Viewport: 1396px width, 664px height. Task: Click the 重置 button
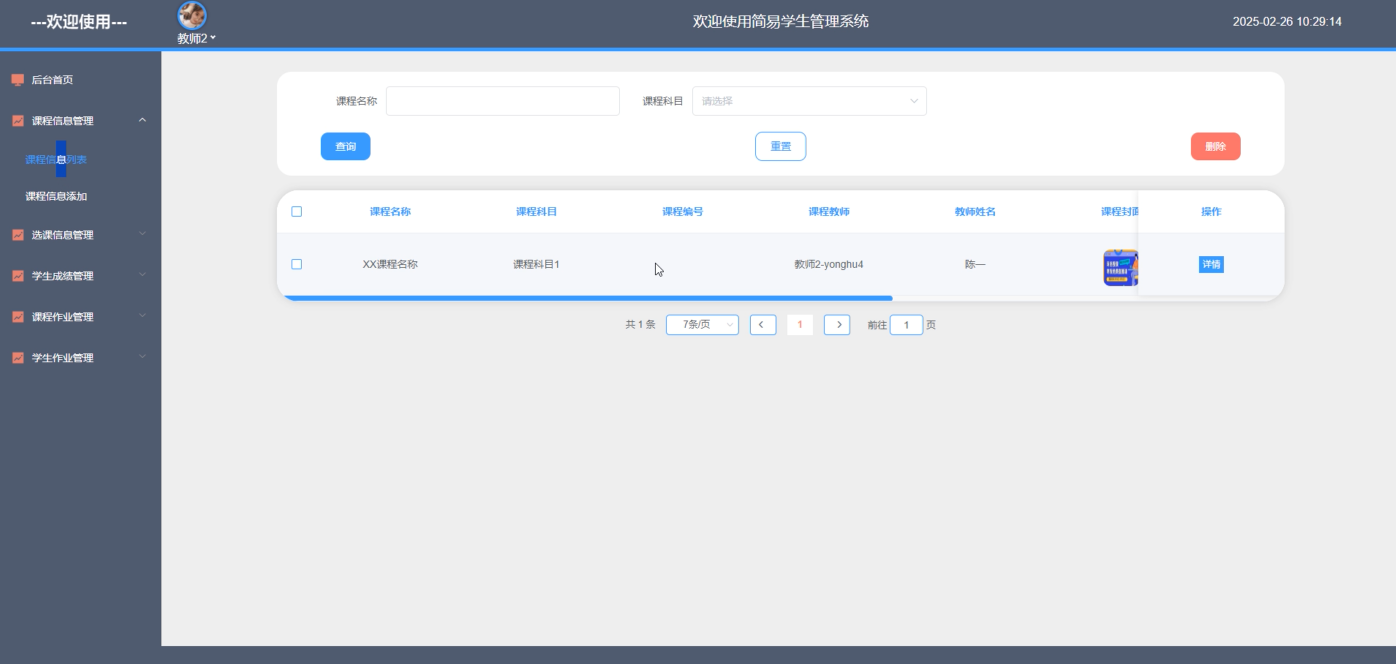pyautogui.click(x=780, y=146)
